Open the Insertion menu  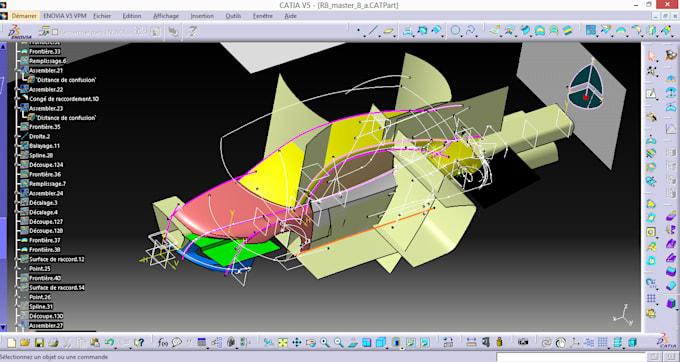coord(202,16)
